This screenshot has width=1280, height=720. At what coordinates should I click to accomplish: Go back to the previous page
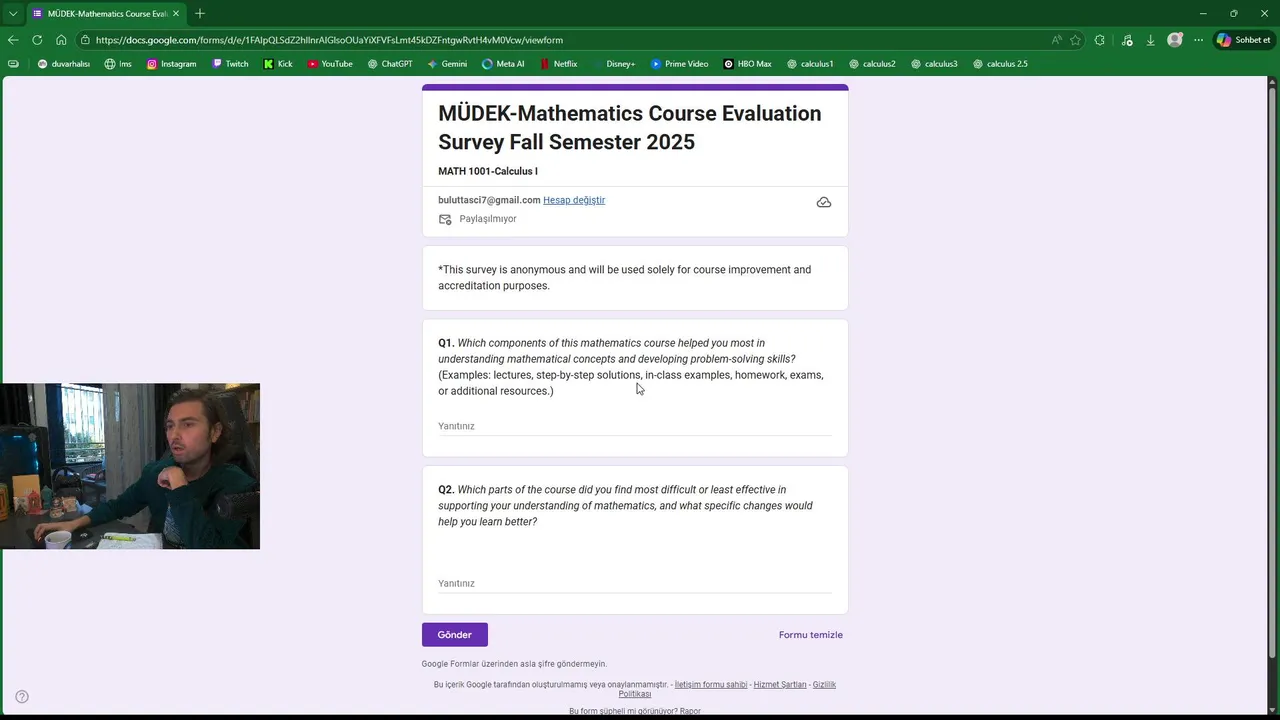tap(12, 40)
